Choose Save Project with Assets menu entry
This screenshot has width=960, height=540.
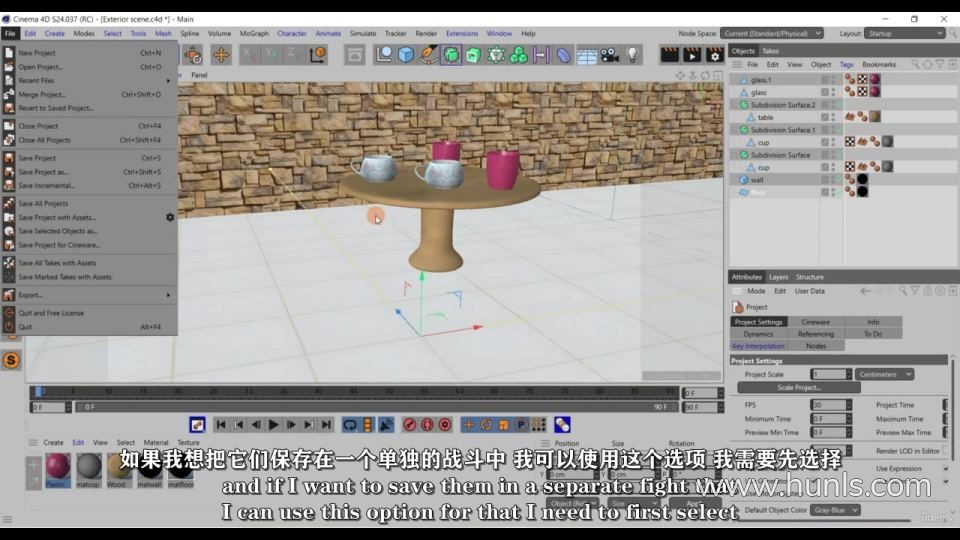(57, 217)
